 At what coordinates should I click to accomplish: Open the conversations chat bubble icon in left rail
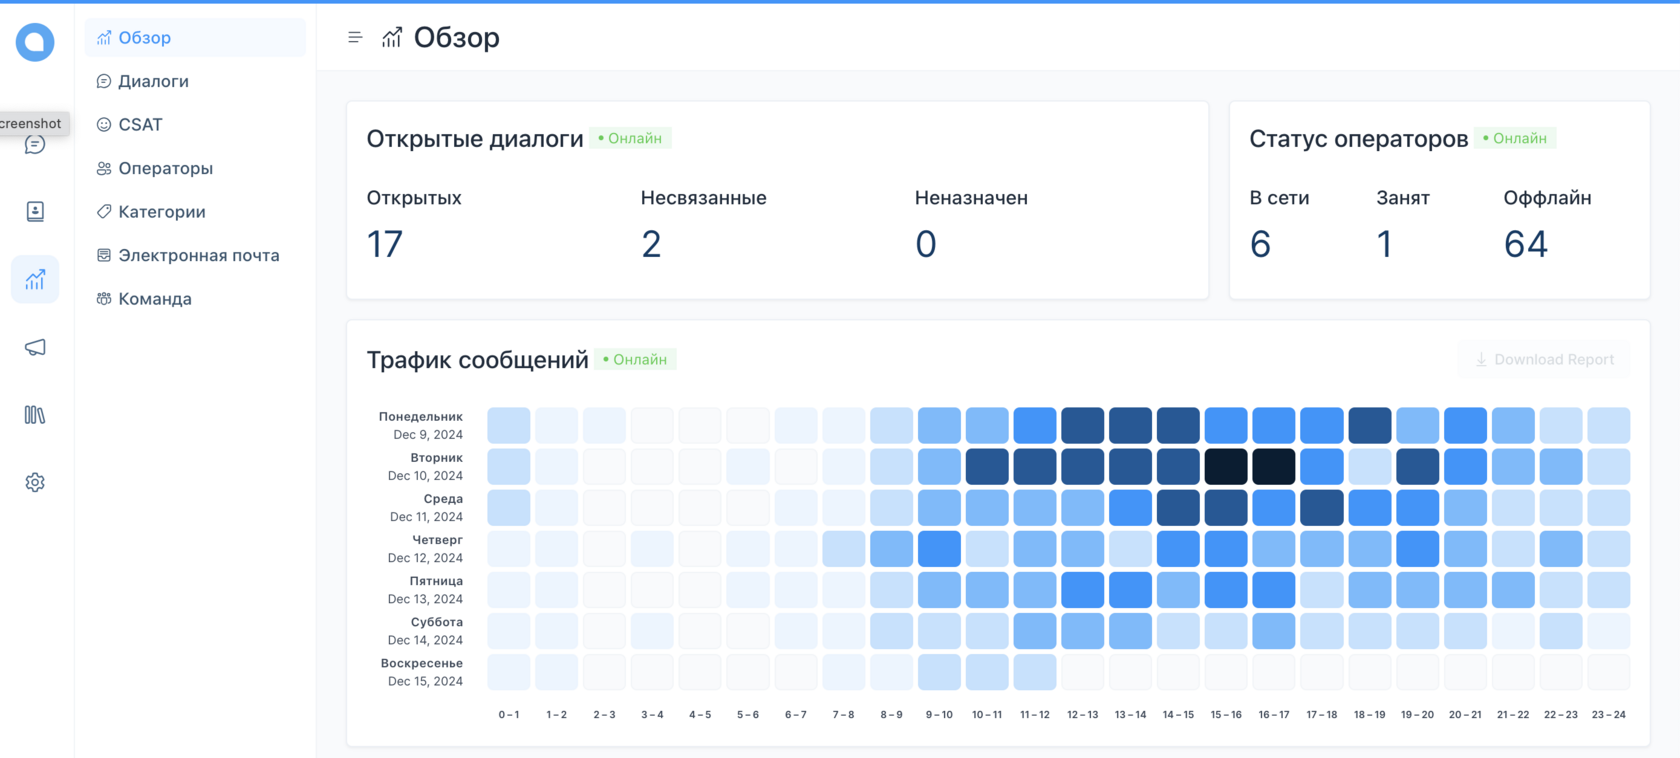pos(35,145)
